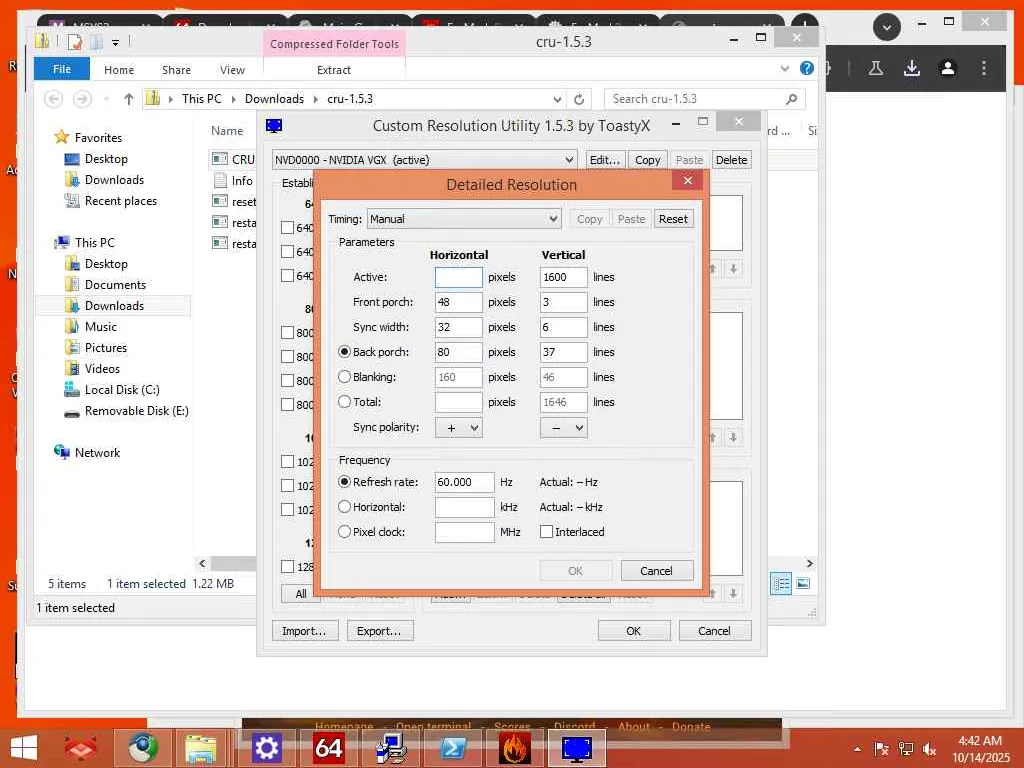Click the Action Center flag tray icon
Image resolution: width=1024 pixels, height=768 pixels.
tap(881, 749)
